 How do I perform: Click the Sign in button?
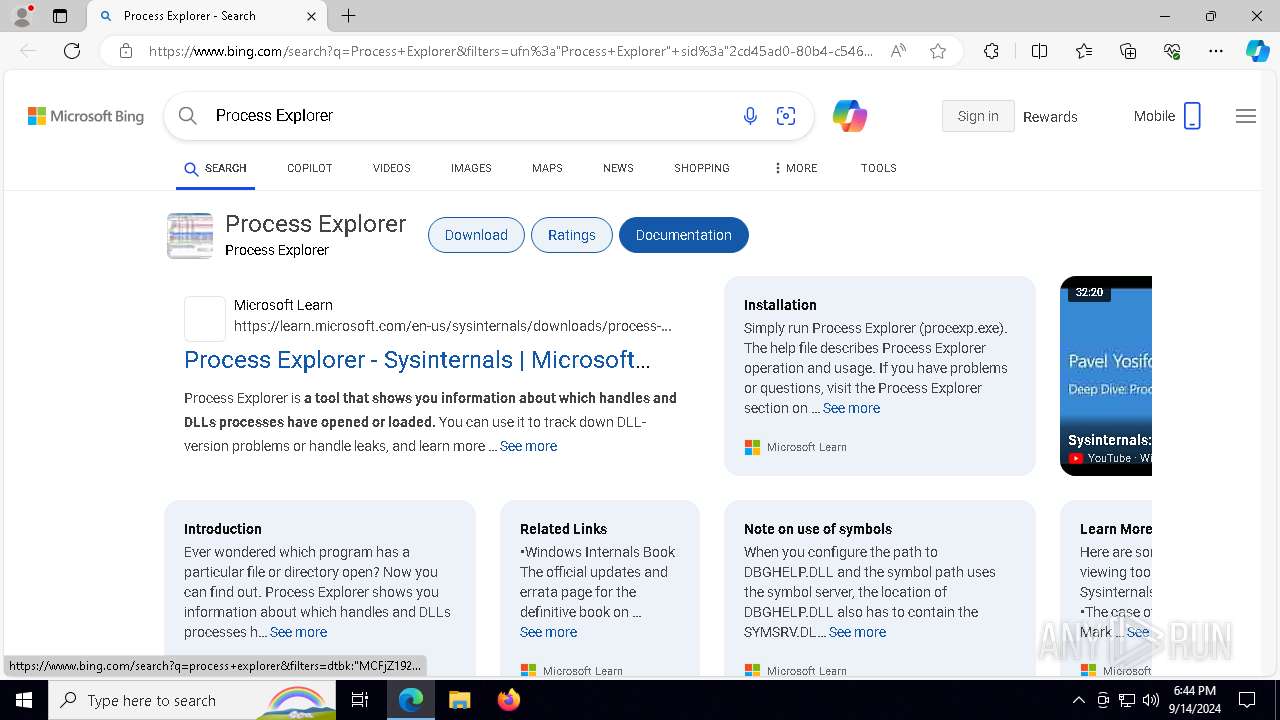(978, 116)
